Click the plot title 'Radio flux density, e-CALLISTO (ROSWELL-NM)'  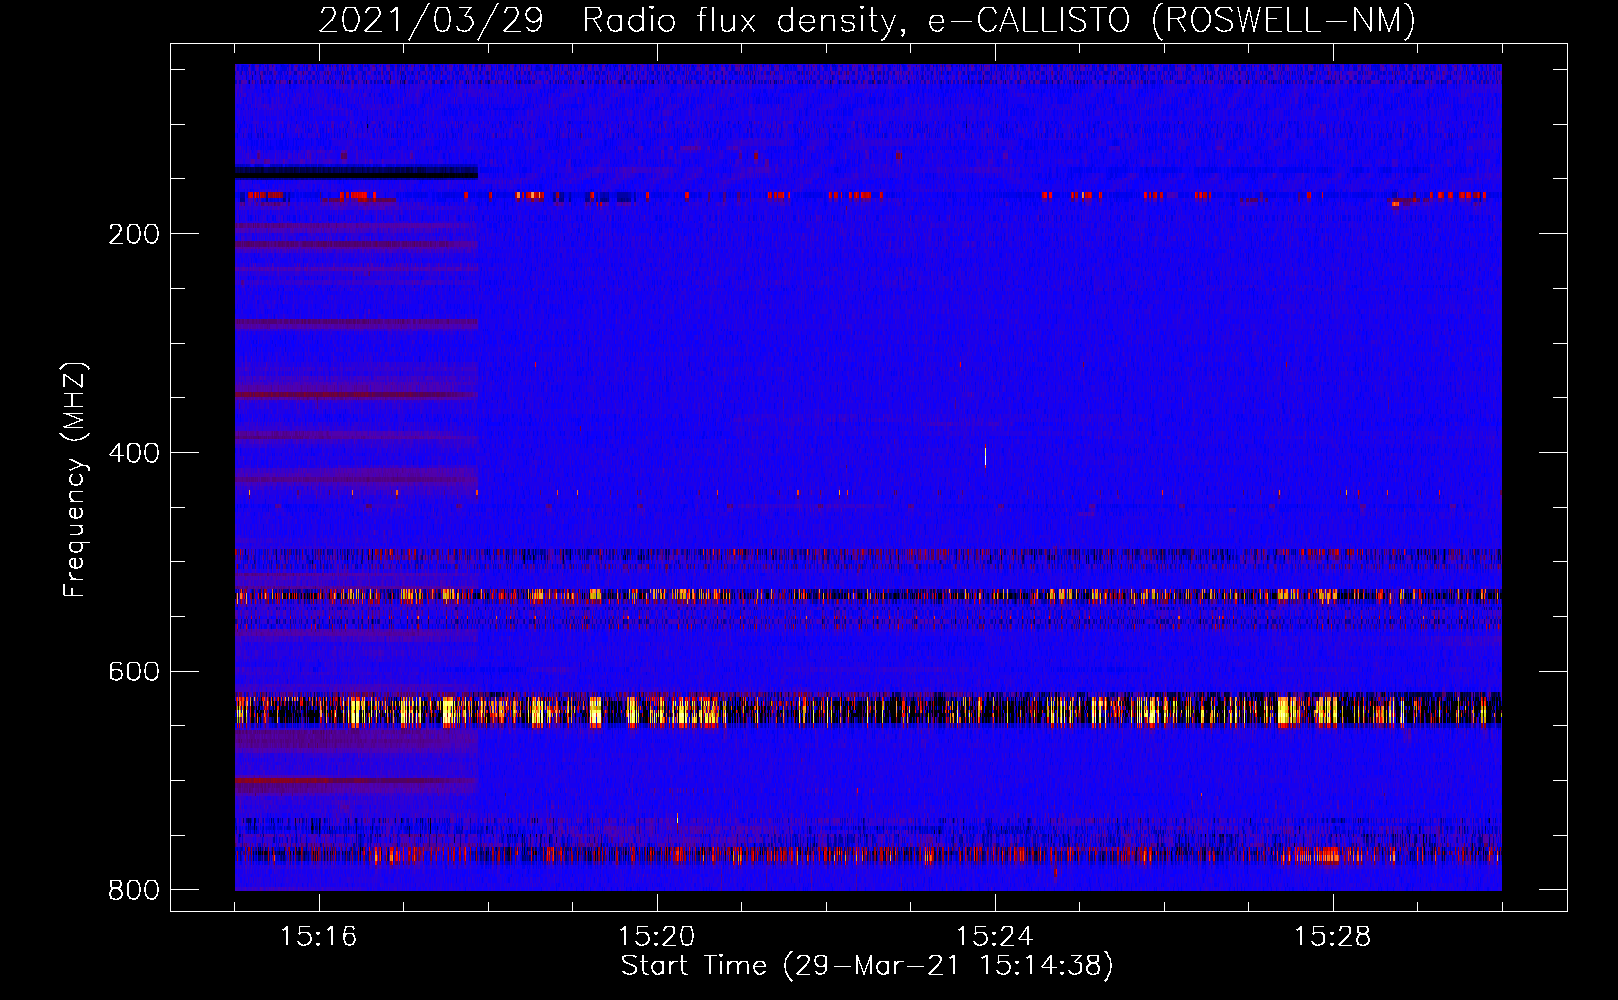click(x=999, y=20)
